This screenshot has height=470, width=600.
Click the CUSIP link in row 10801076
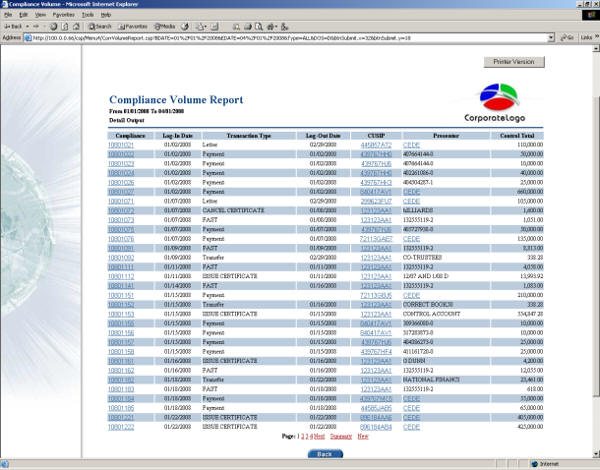point(376,239)
